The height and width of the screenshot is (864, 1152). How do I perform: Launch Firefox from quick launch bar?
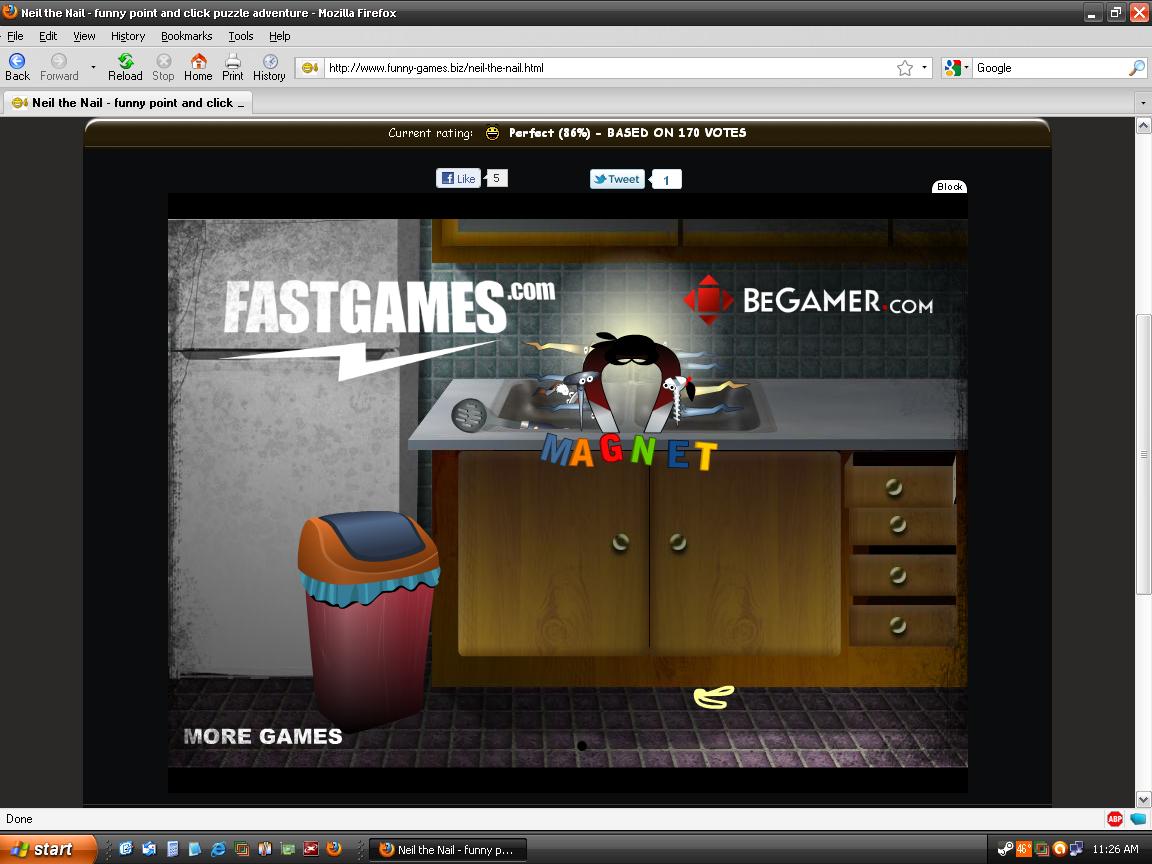coord(334,849)
